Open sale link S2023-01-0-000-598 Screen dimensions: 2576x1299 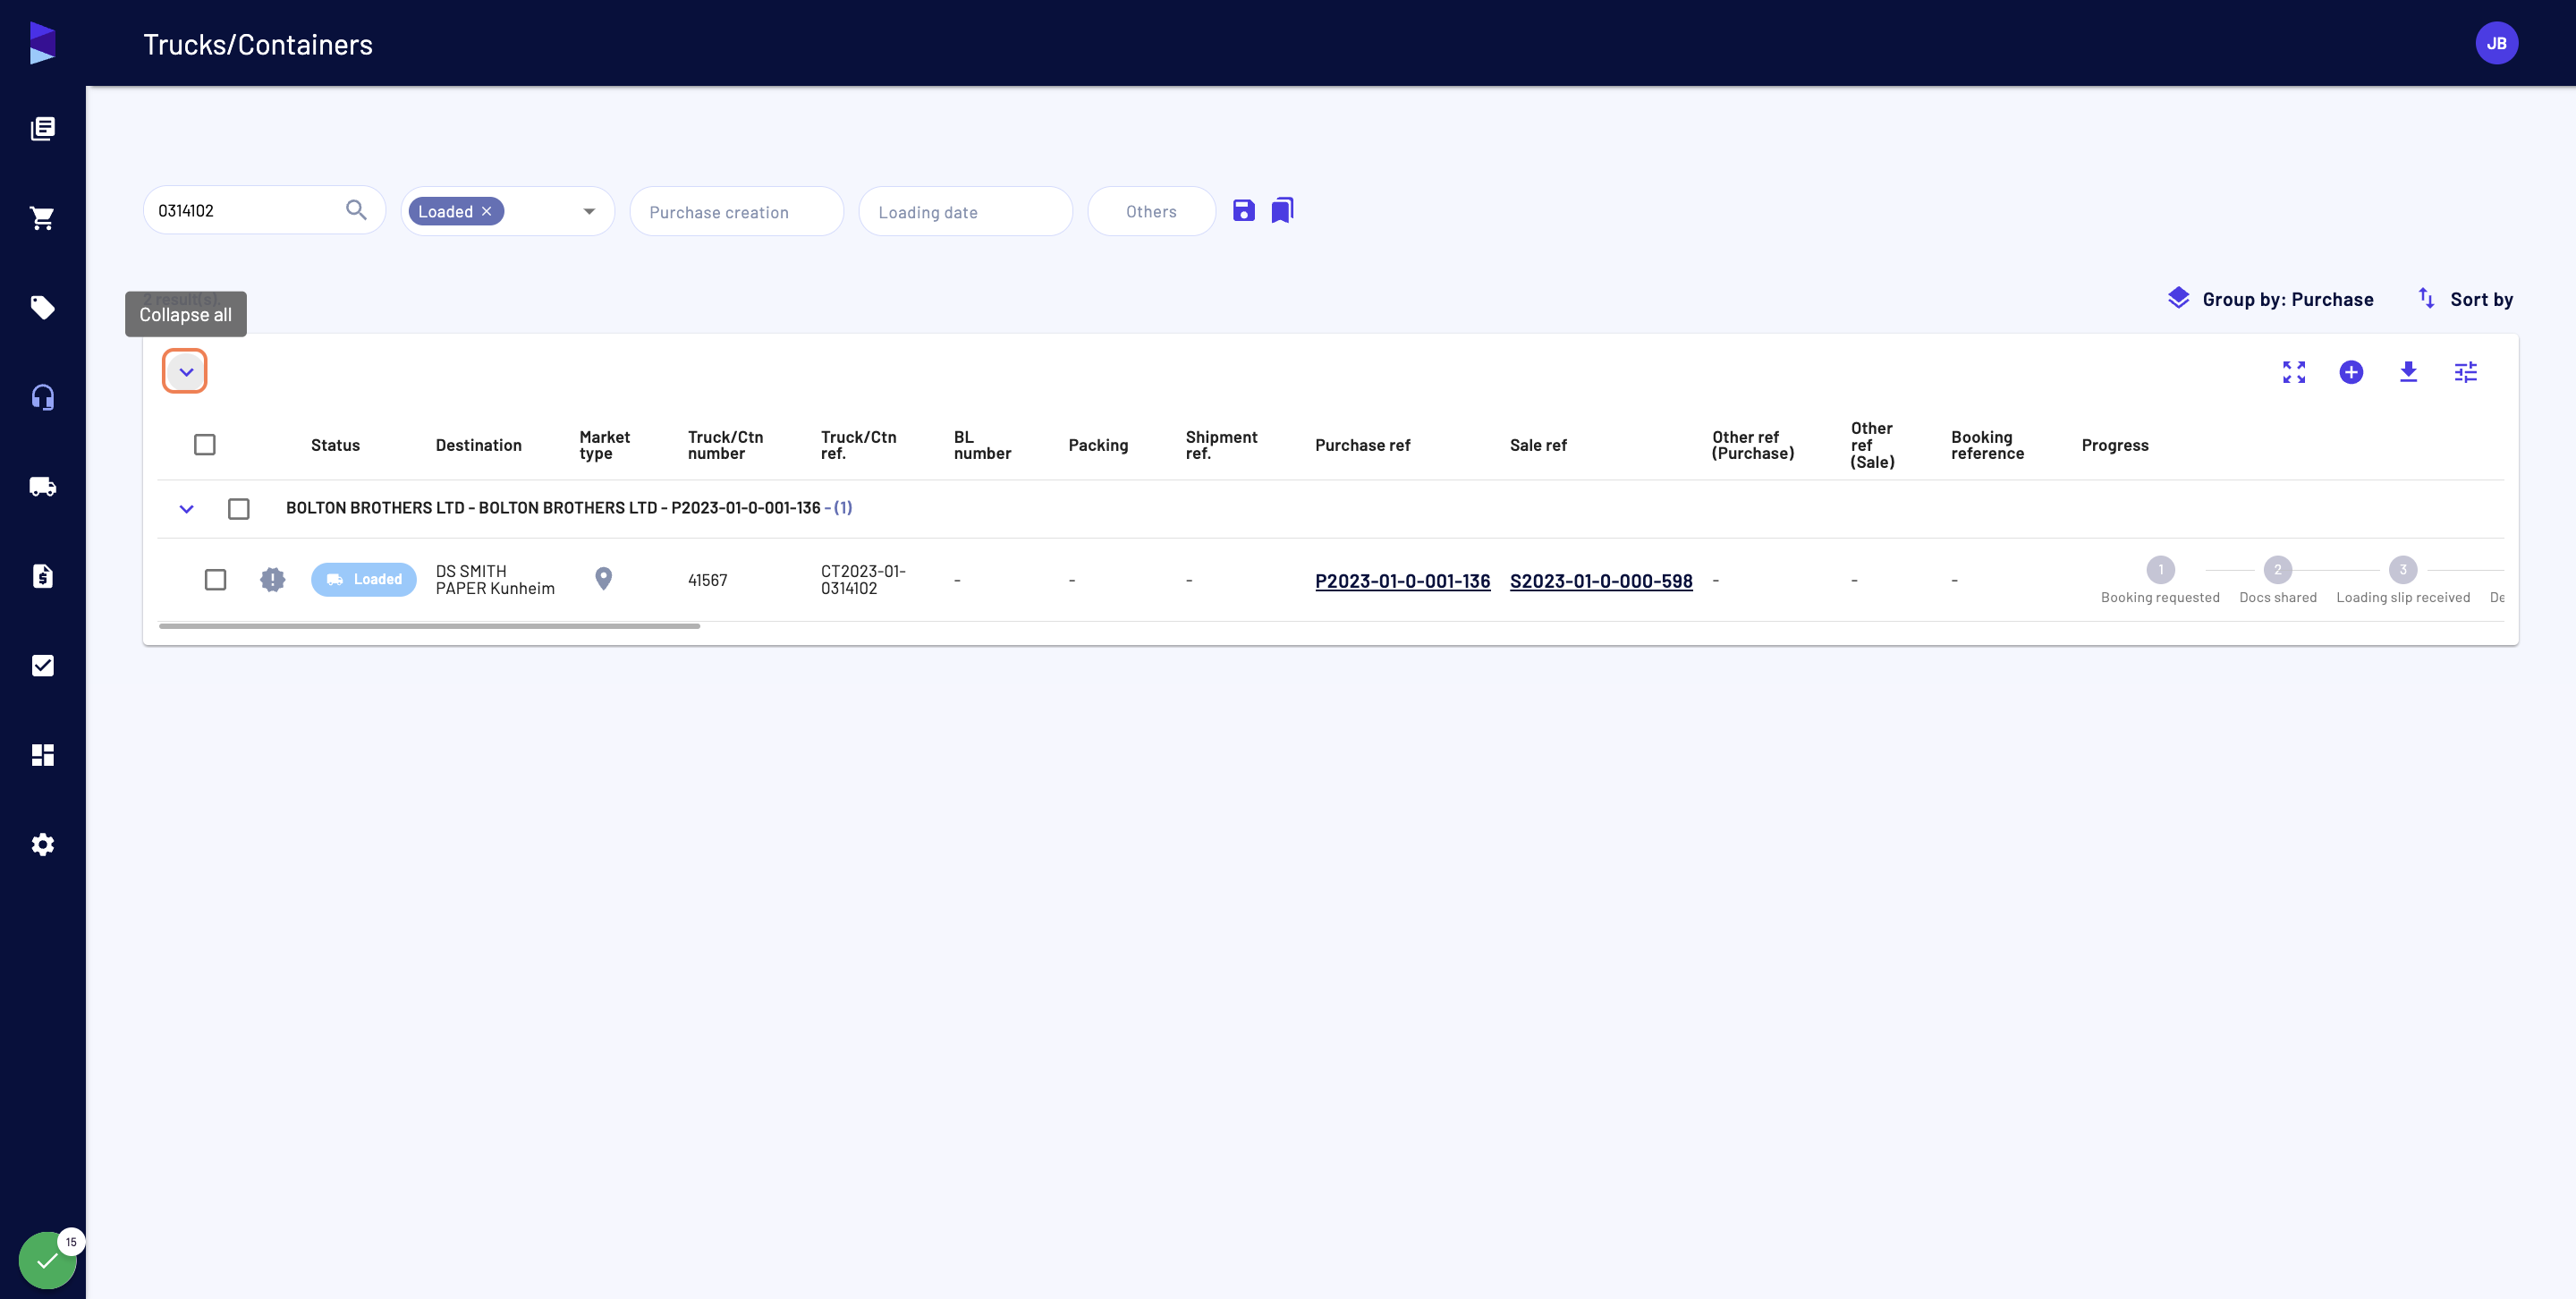click(1601, 581)
